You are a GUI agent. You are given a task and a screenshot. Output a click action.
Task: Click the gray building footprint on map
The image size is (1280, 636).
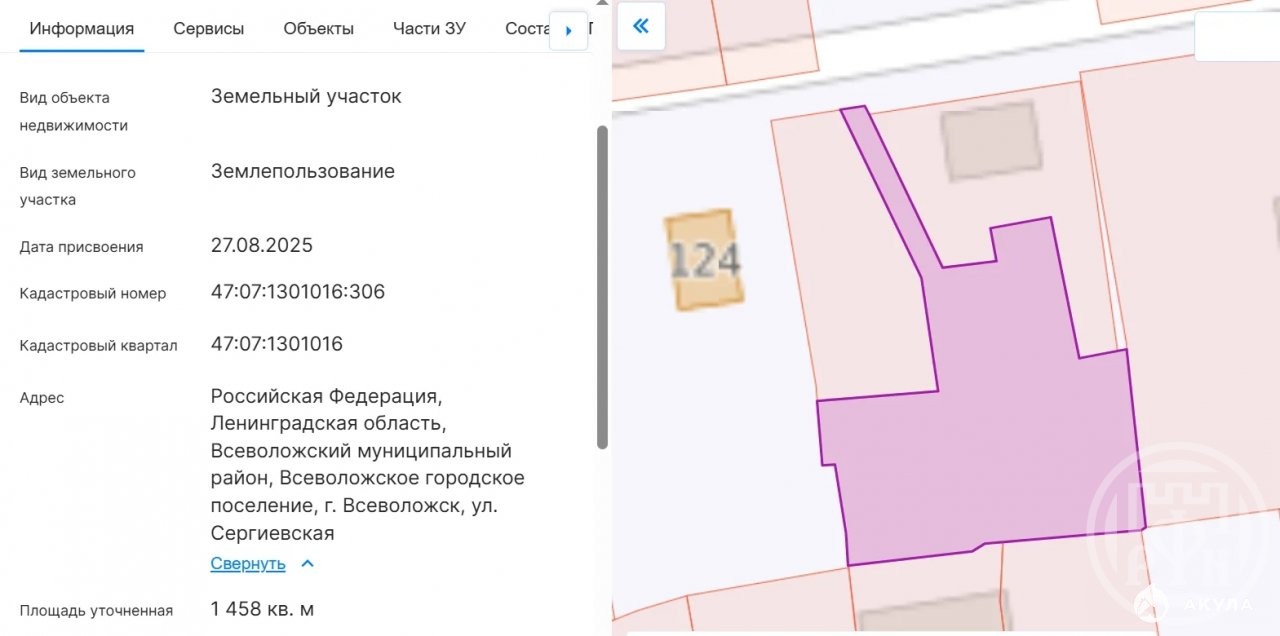coord(992,141)
